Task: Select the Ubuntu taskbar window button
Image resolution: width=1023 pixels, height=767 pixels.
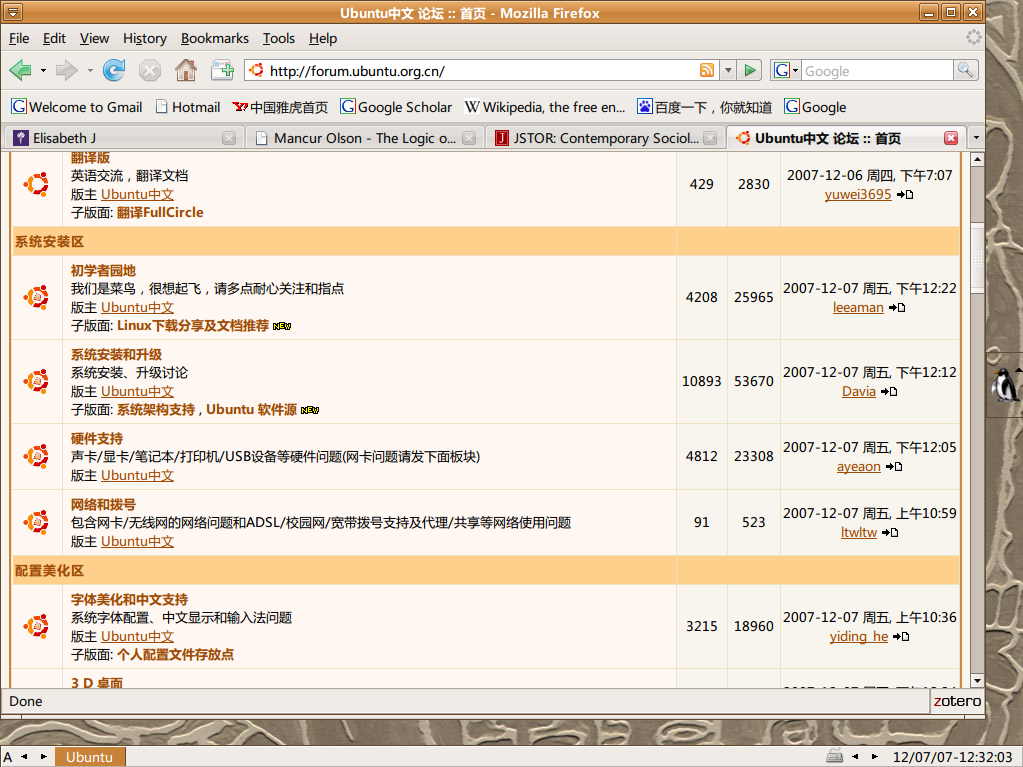Action: click(x=89, y=757)
